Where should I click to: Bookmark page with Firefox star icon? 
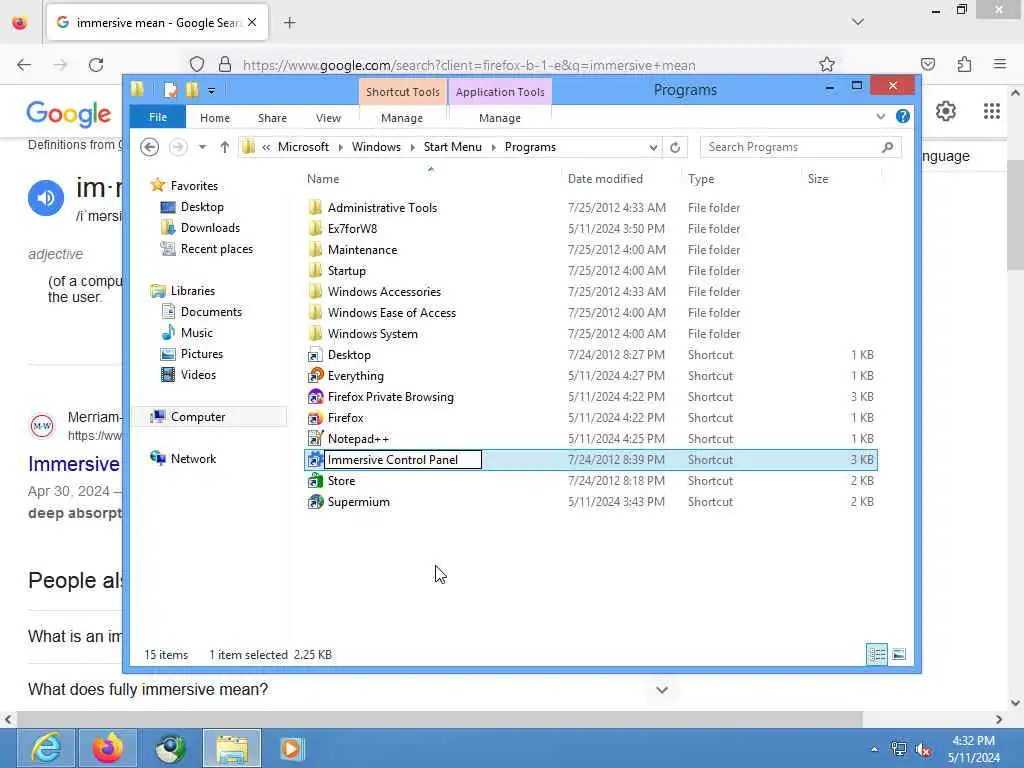point(827,65)
